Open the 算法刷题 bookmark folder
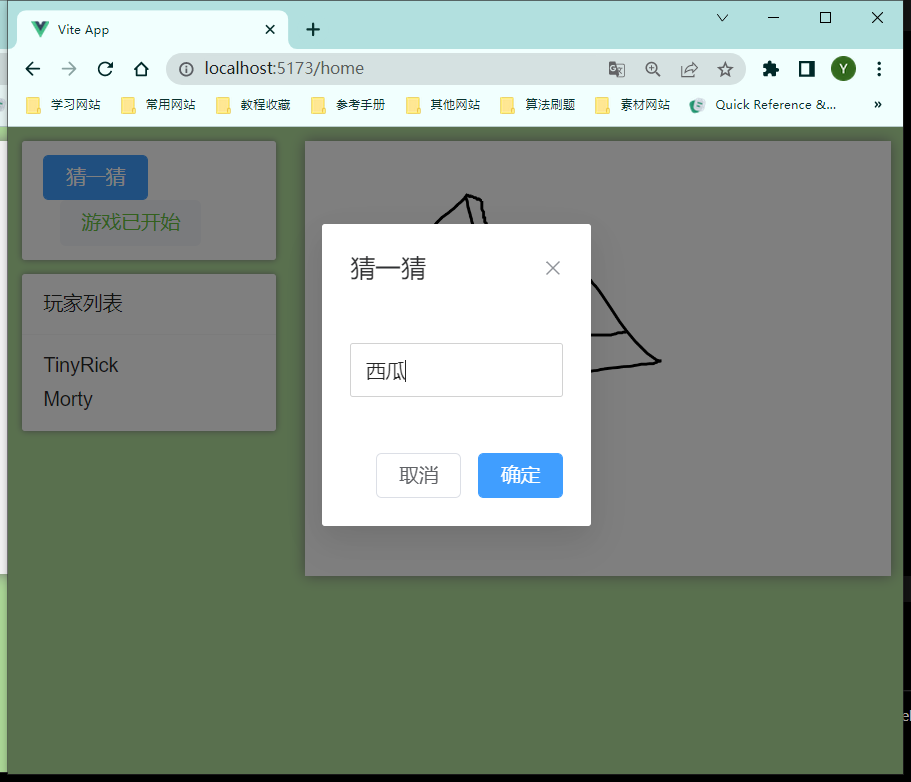911x782 pixels. point(538,104)
